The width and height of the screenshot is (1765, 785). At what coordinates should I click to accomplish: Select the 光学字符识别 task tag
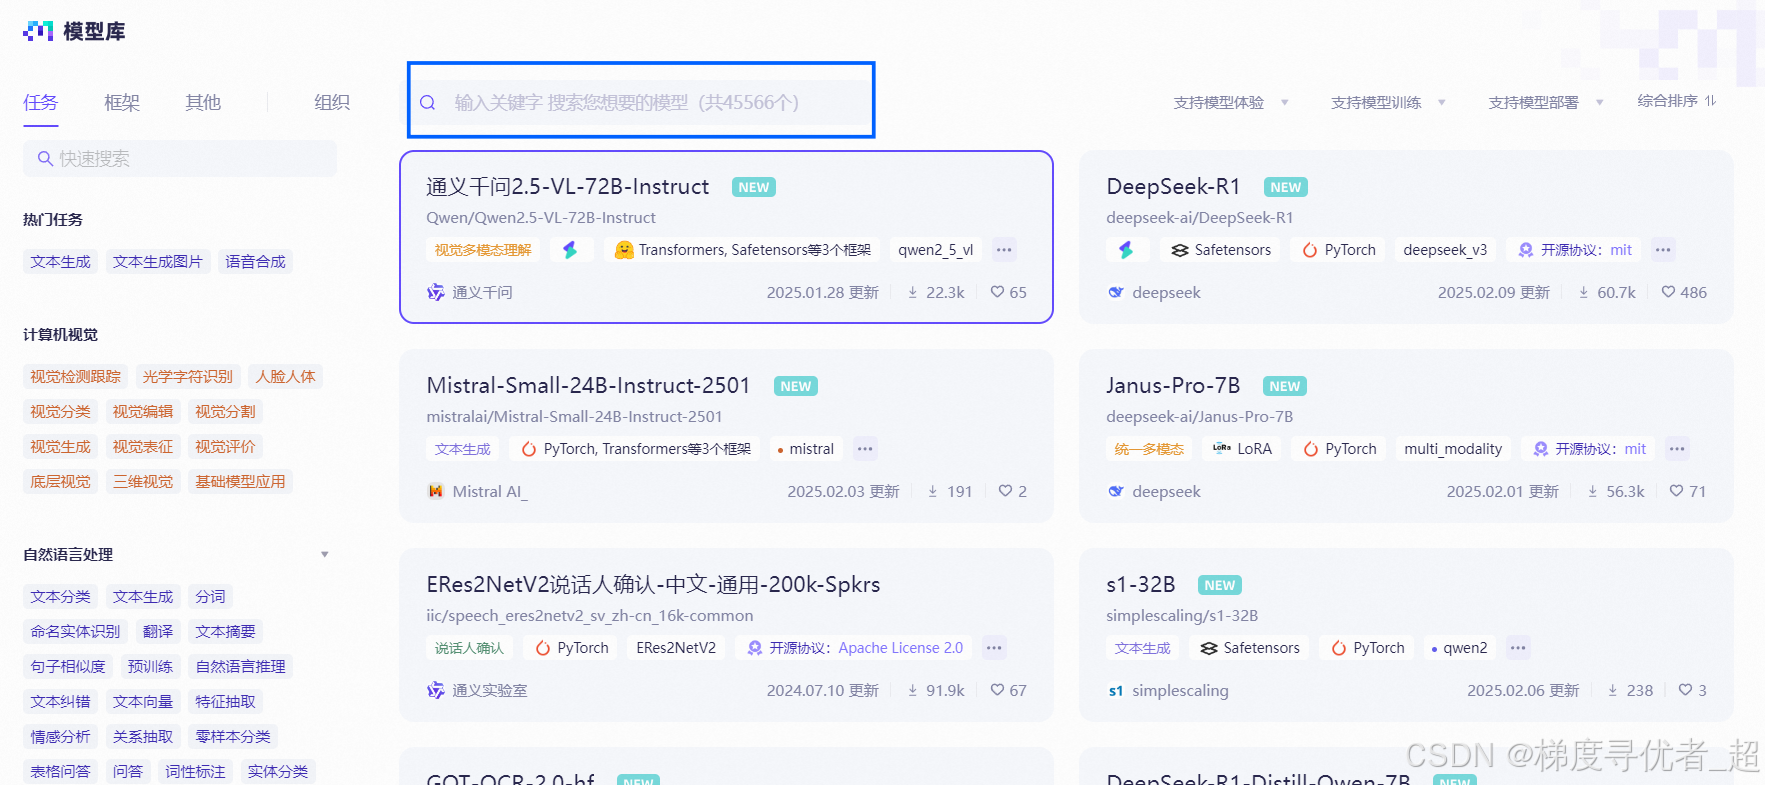click(x=187, y=377)
